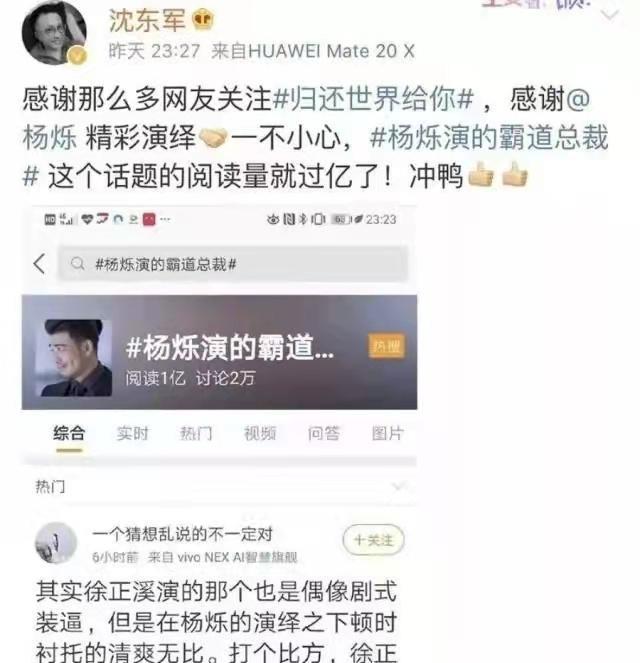This screenshot has width=640, height=663.
Task: Open the 图片 tab
Action: tap(388, 433)
